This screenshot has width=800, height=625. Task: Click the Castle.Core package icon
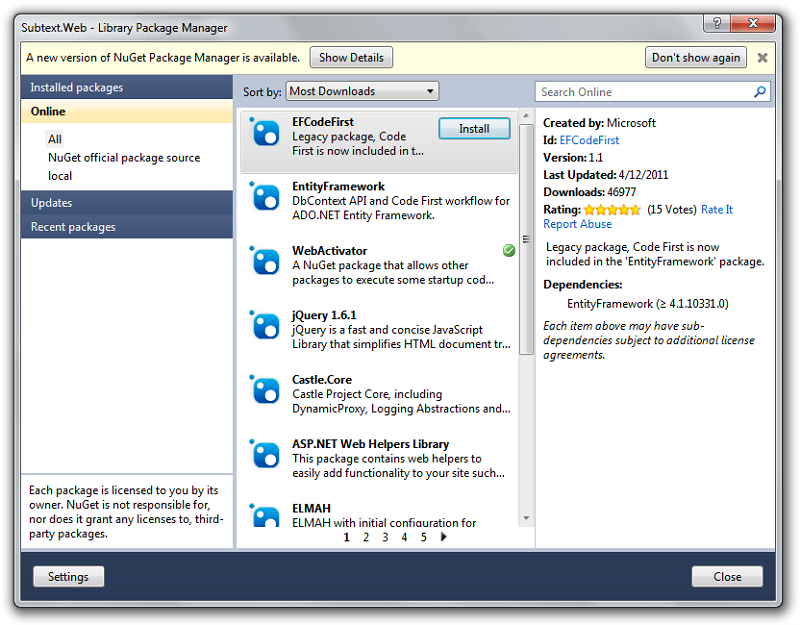265,390
